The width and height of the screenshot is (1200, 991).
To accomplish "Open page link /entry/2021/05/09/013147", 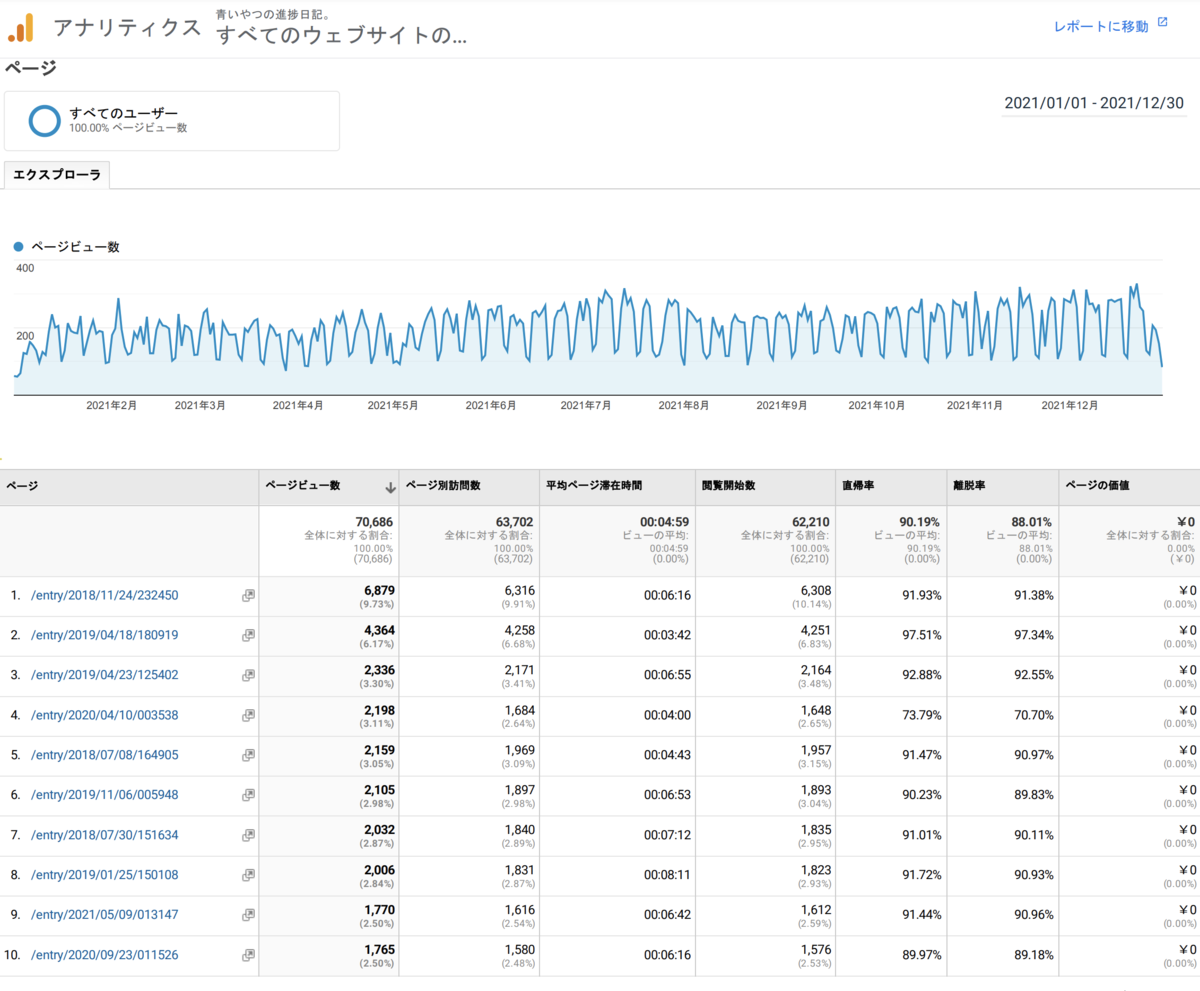I will (105, 915).
